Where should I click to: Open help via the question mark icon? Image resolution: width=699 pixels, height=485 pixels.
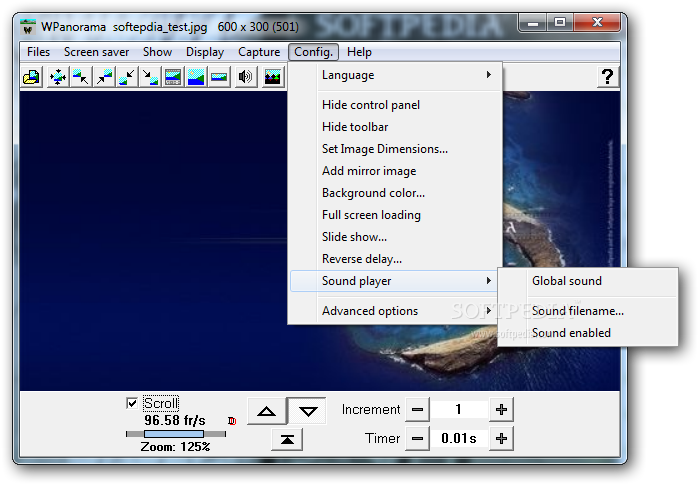[x=608, y=77]
